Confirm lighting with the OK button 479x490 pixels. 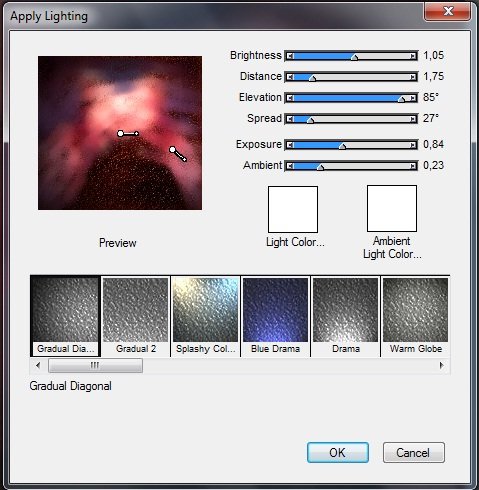click(x=338, y=453)
